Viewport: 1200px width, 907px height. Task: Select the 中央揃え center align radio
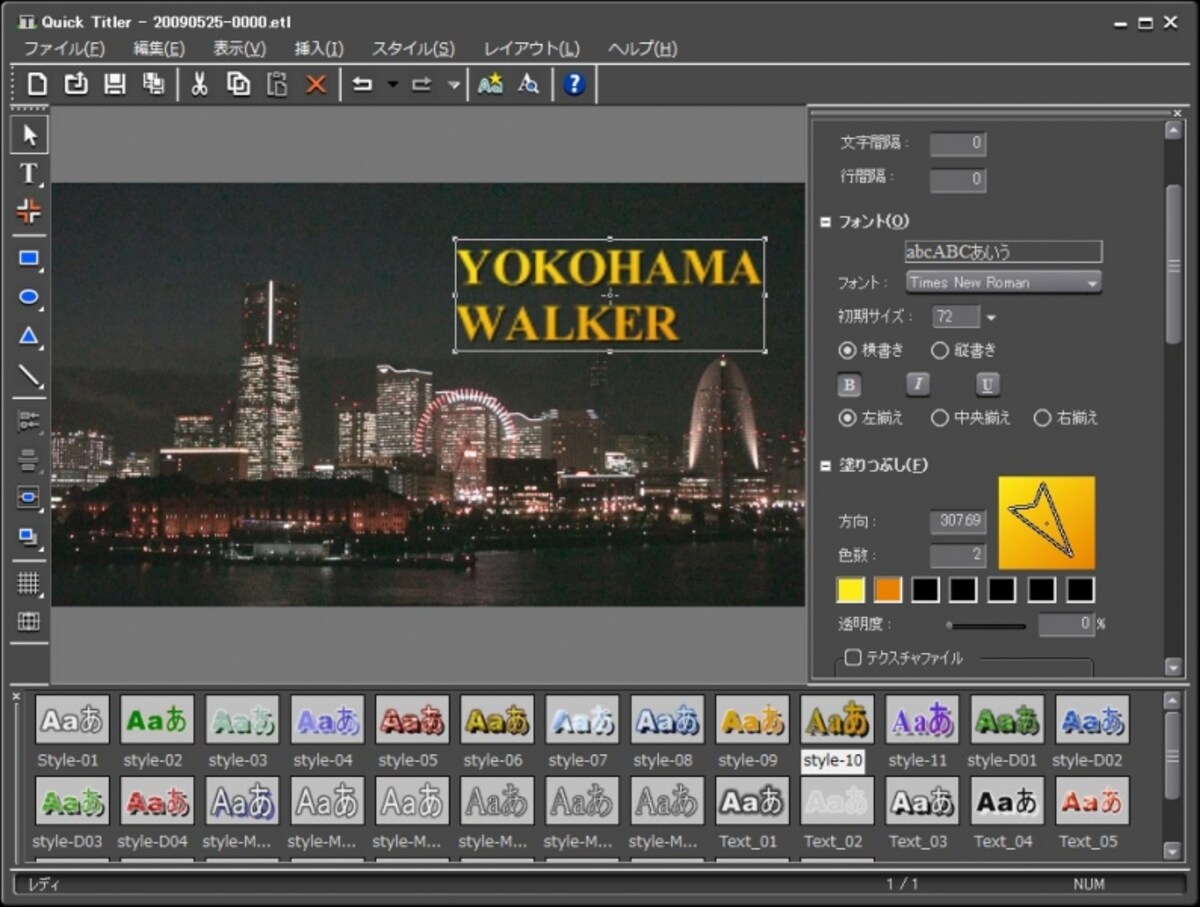click(939, 418)
